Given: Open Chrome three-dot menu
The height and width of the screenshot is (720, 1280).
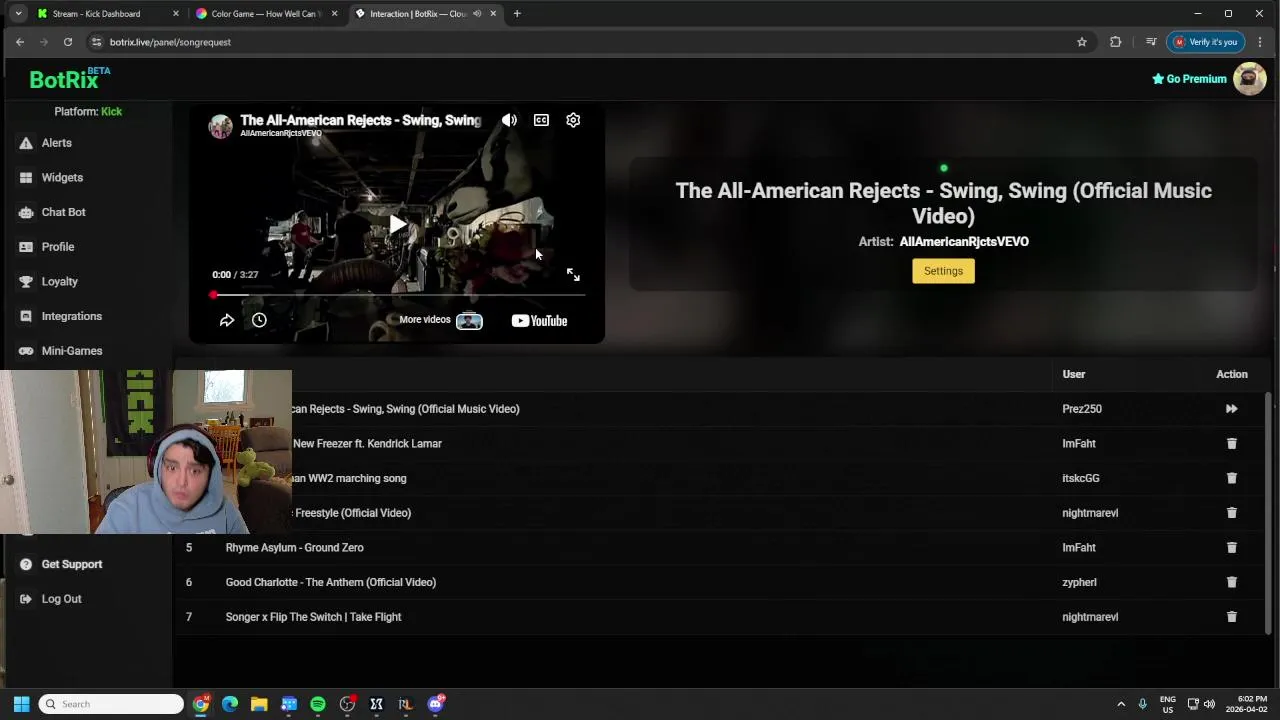Looking at the screenshot, I should [x=1260, y=42].
